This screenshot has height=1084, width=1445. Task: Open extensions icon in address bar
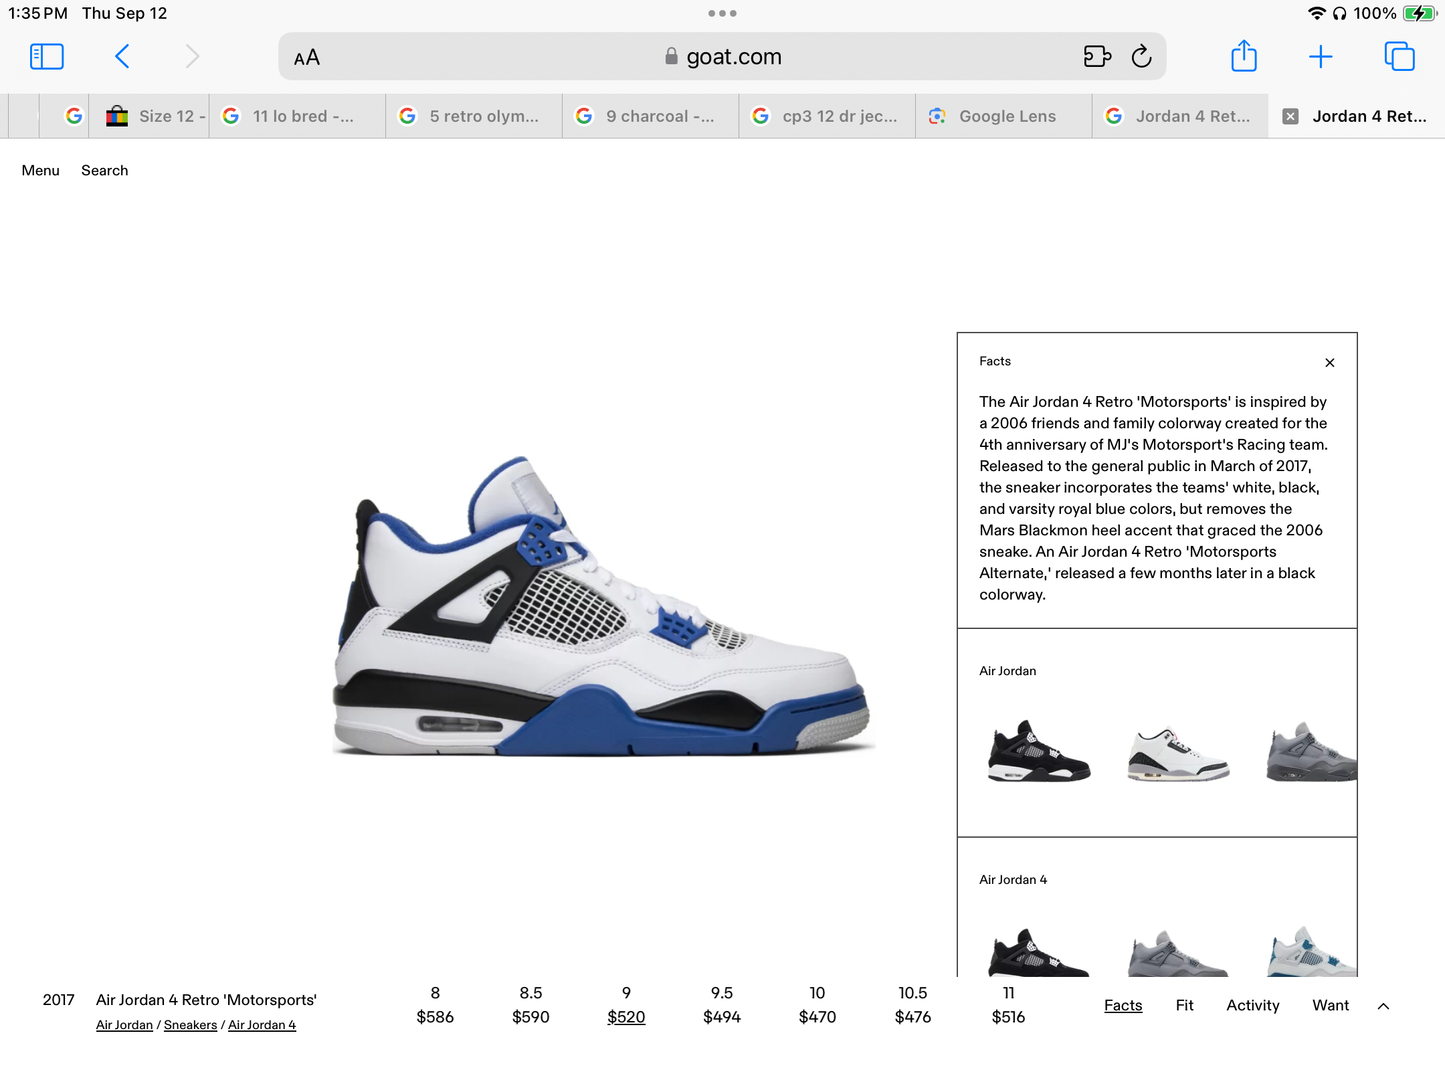point(1097,57)
